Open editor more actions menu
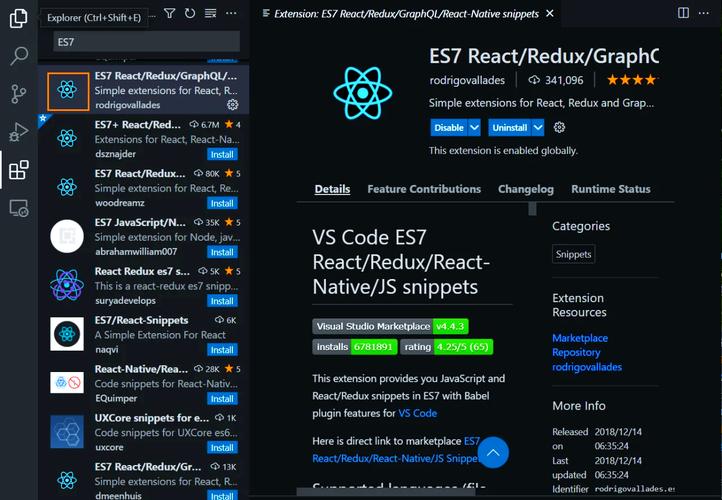The height and width of the screenshot is (500, 722). [704, 13]
